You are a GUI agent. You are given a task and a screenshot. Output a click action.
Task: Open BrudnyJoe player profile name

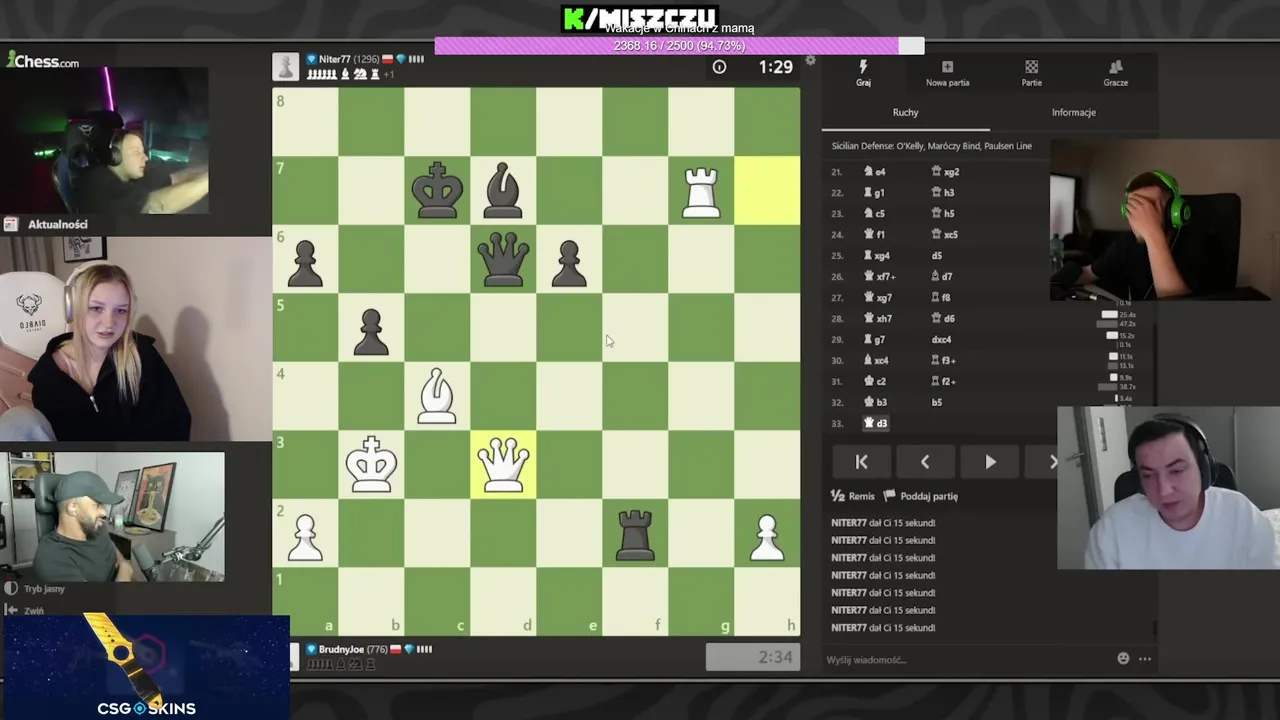pyautogui.click(x=341, y=649)
